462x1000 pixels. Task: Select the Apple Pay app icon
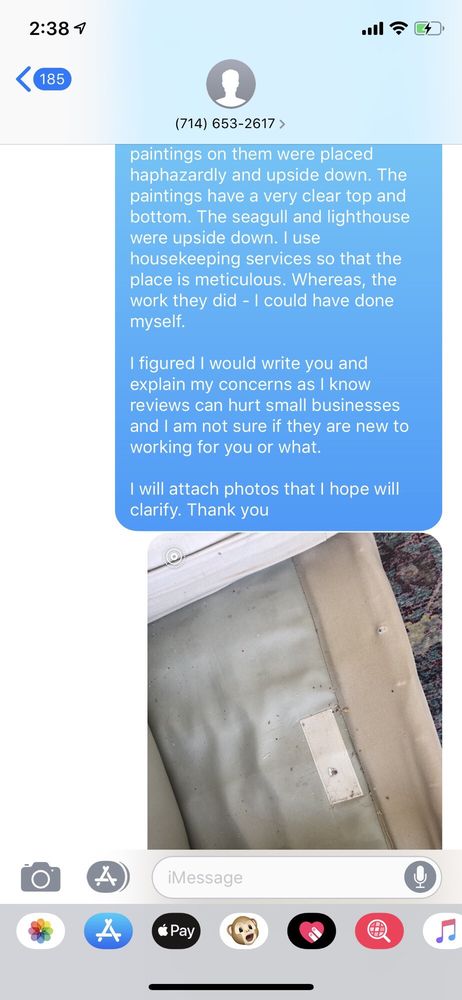point(176,930)
